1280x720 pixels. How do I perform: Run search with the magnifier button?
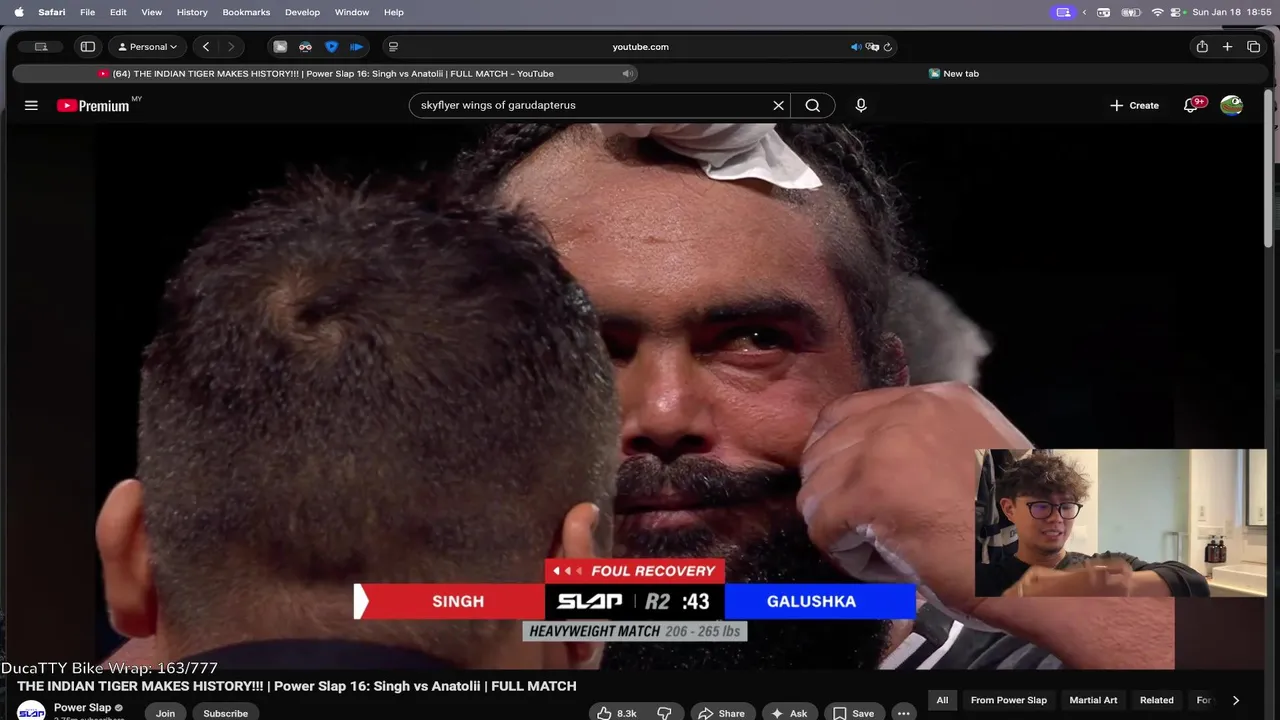tap(813, 105)
